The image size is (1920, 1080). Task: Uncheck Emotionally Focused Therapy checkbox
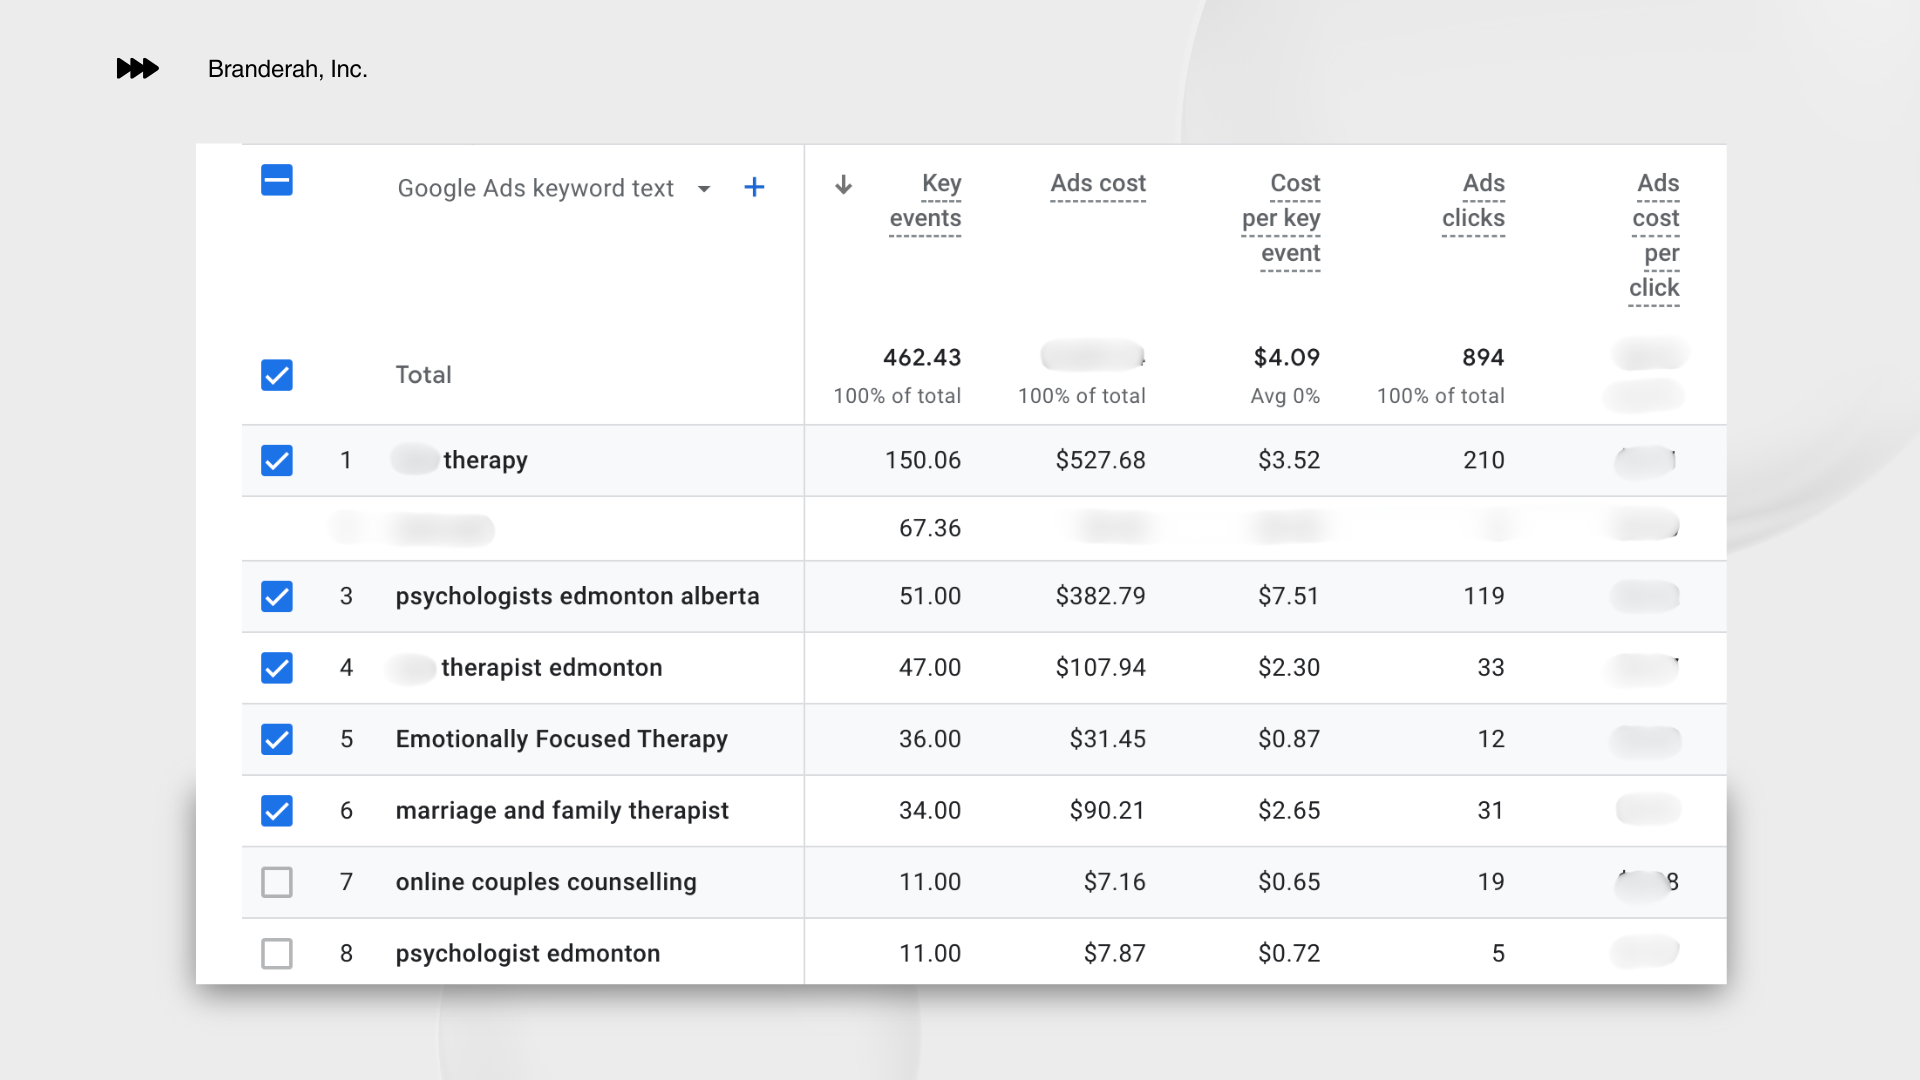pyautogui.click(x=277, y=739)
